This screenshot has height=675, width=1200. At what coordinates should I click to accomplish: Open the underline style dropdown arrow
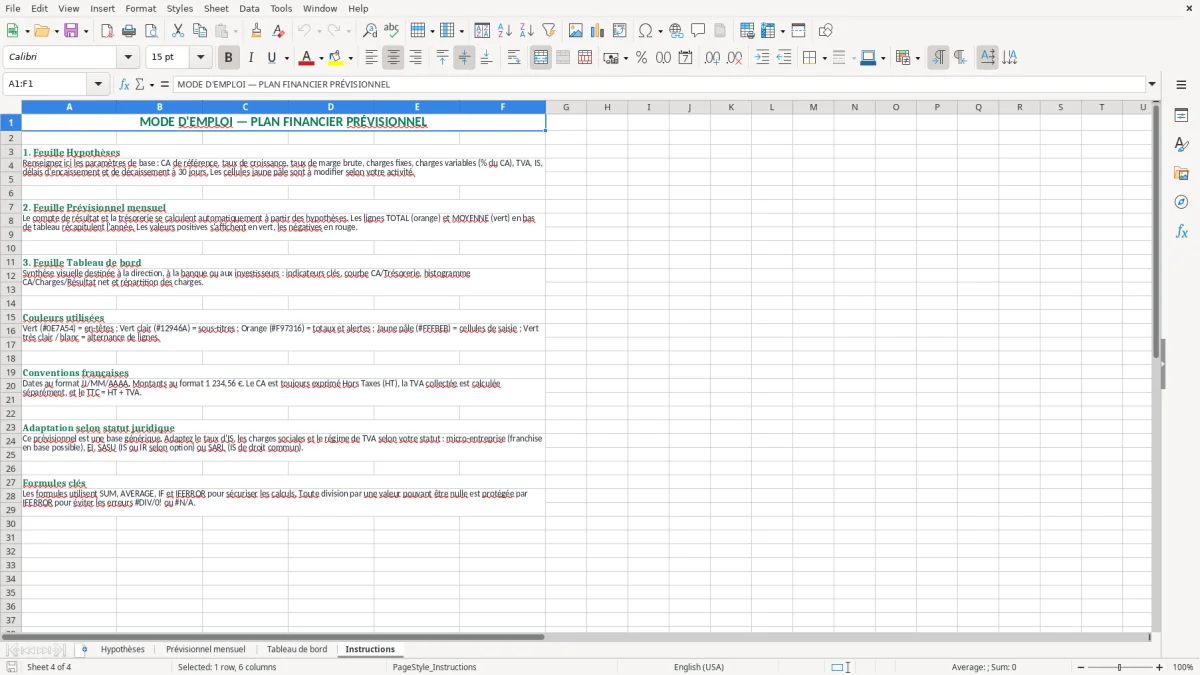[286, 58]
